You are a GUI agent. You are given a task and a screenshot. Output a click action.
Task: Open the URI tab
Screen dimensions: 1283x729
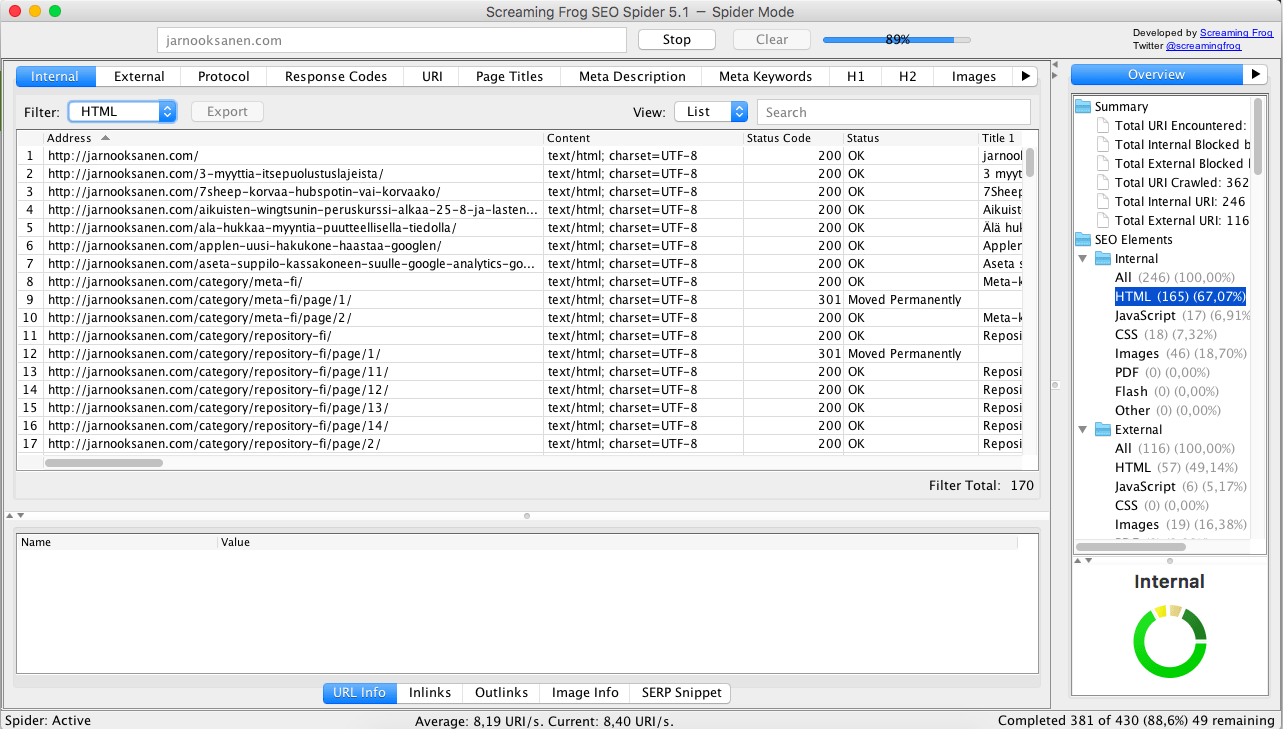(x=432, y=76)
